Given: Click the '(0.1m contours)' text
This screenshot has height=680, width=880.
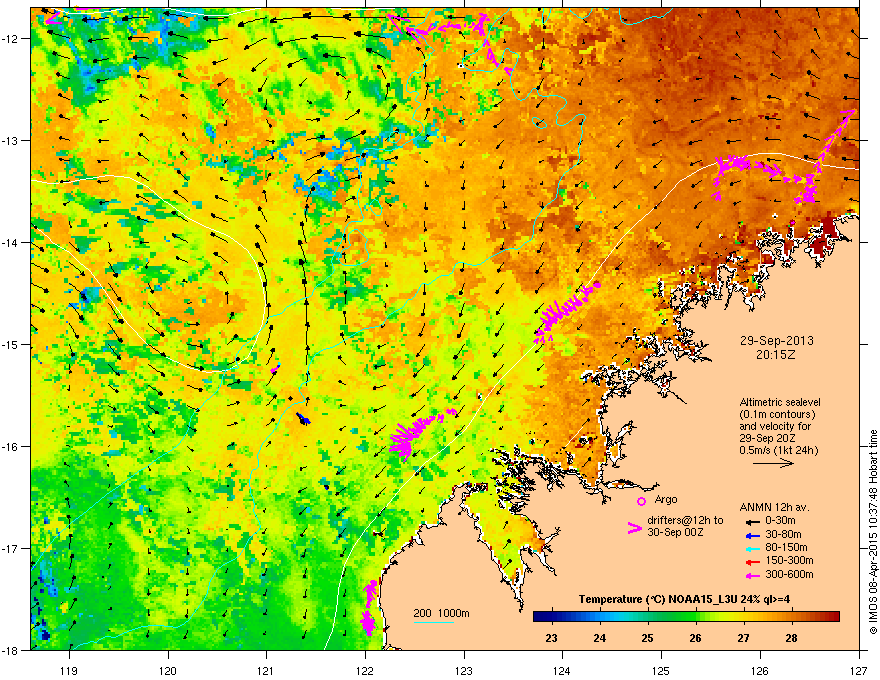Looking at the screenshot, I should point(777,414).
